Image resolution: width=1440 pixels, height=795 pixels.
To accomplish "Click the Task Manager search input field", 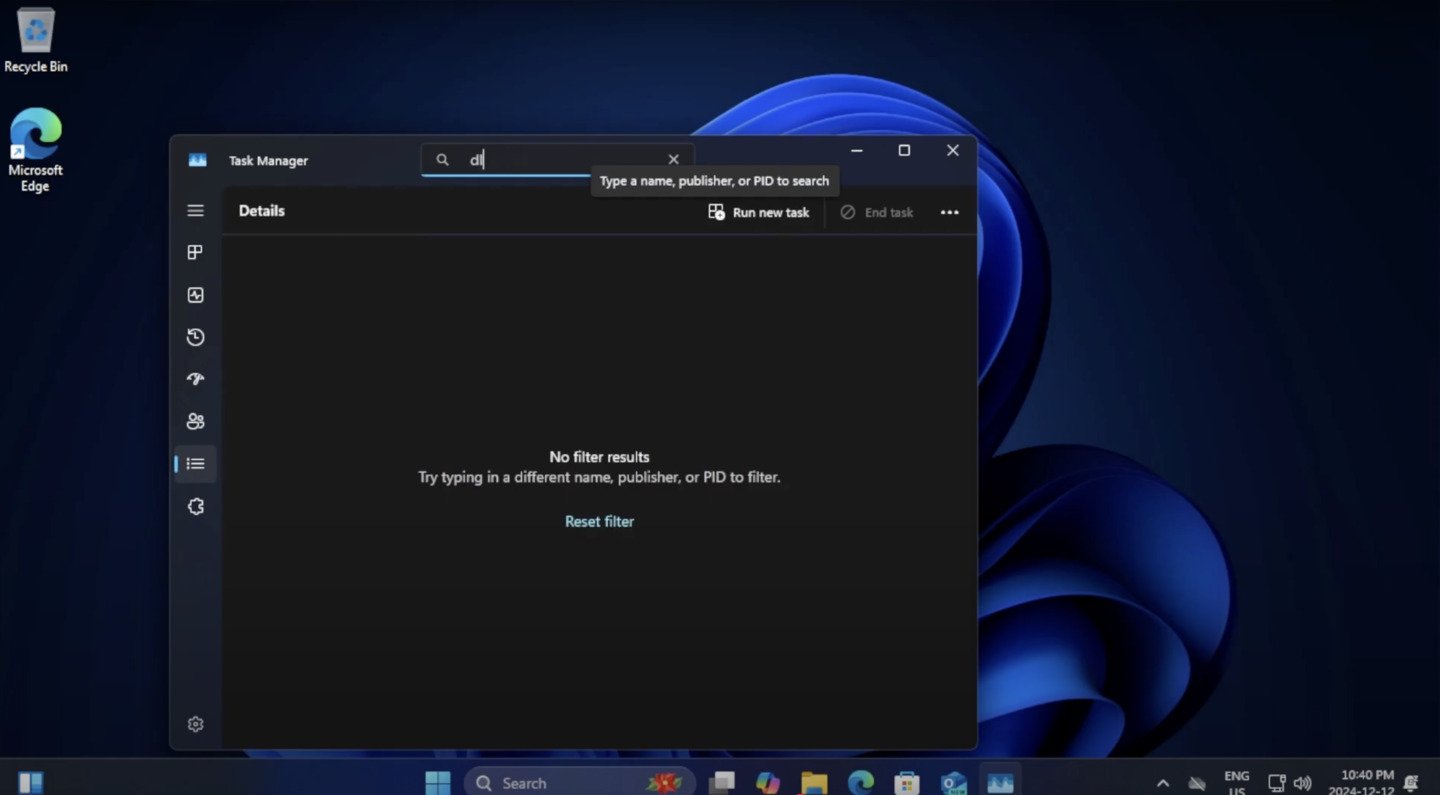I will tap(550, 159).
